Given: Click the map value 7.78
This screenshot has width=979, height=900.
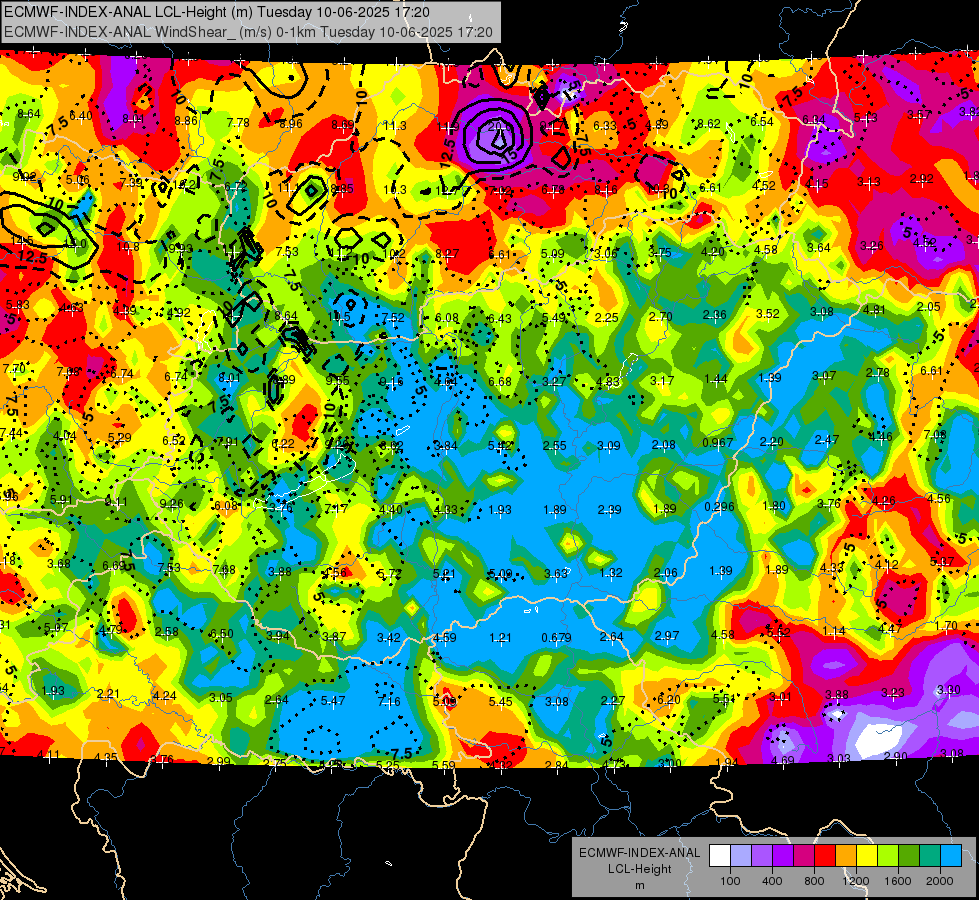Looking at the screenshot, I should [x=238, y=123].
